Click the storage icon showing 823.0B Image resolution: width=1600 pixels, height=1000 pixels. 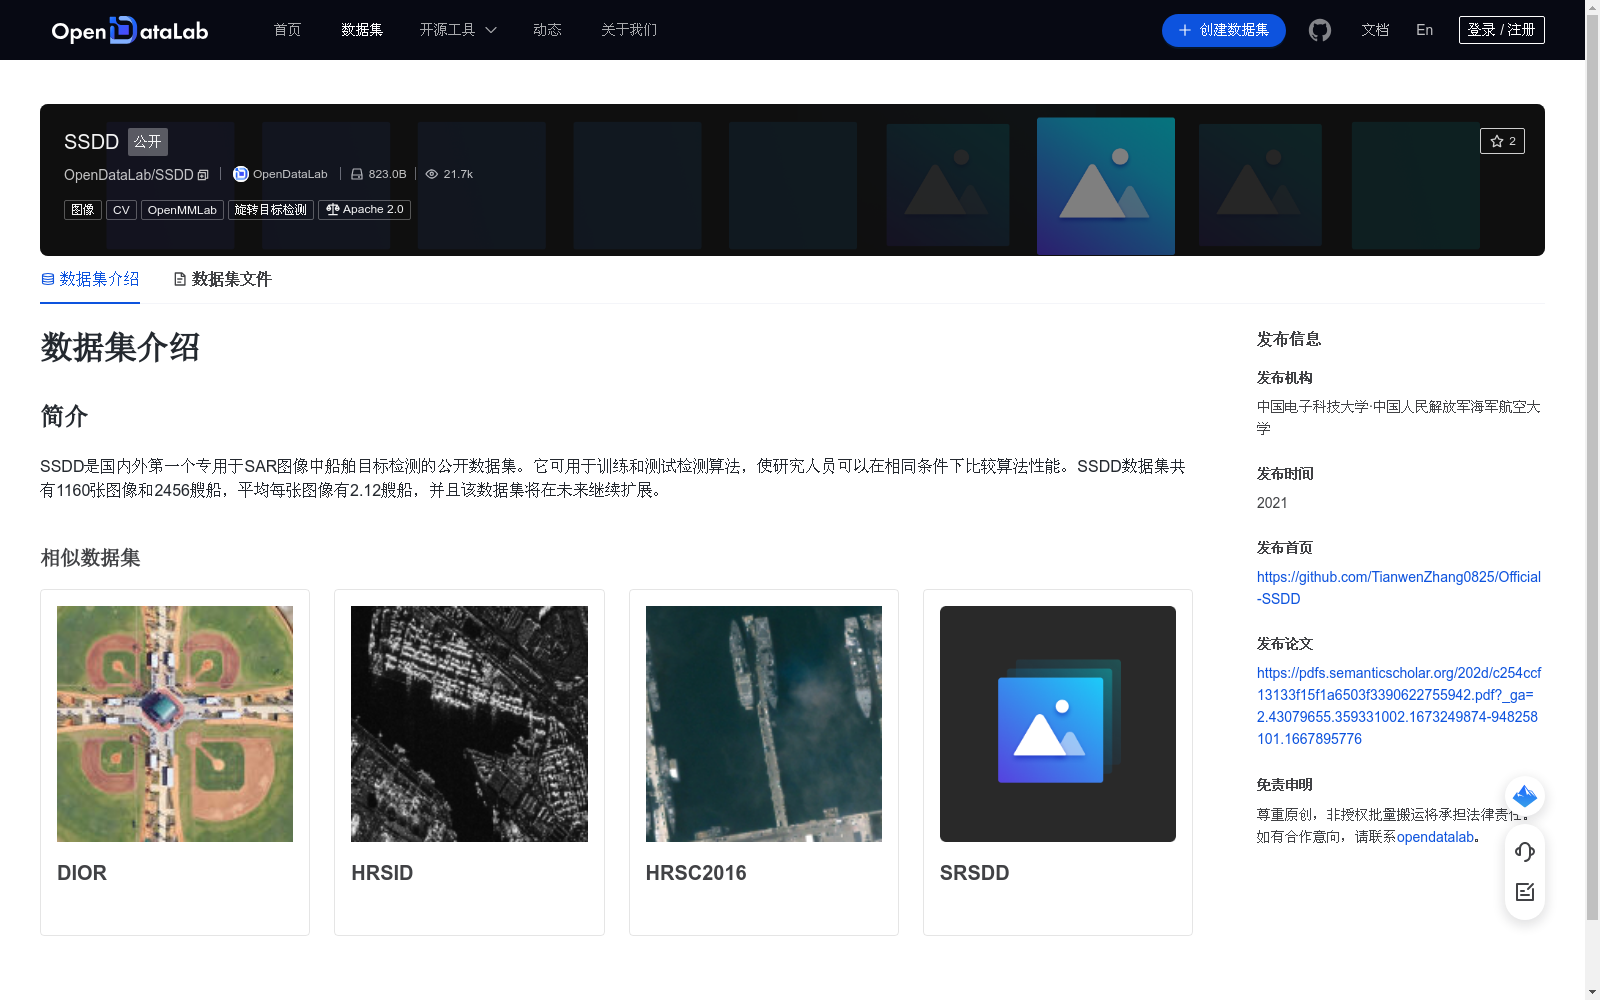click(357, 173)
